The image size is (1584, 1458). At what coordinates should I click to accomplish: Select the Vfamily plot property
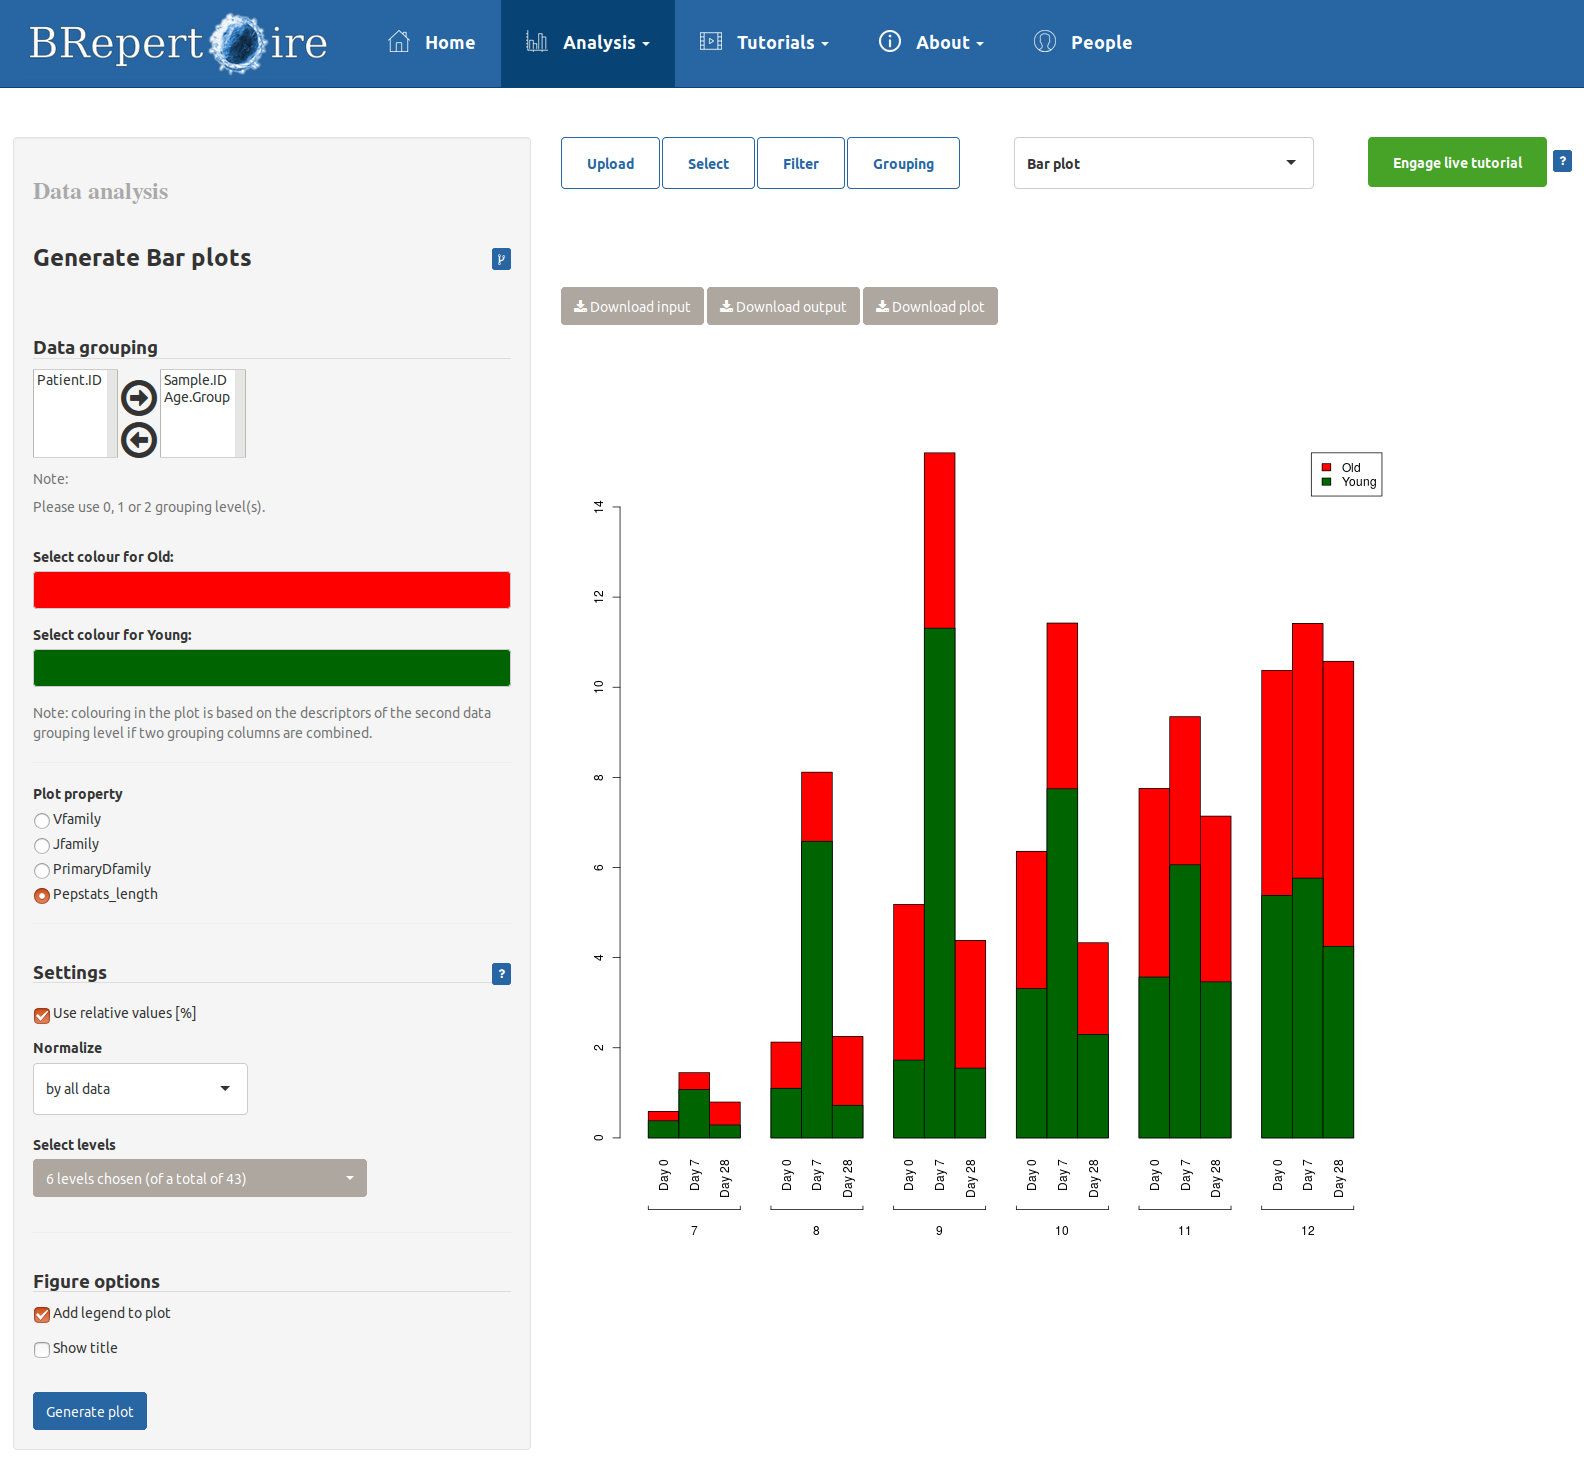point(42,821)
